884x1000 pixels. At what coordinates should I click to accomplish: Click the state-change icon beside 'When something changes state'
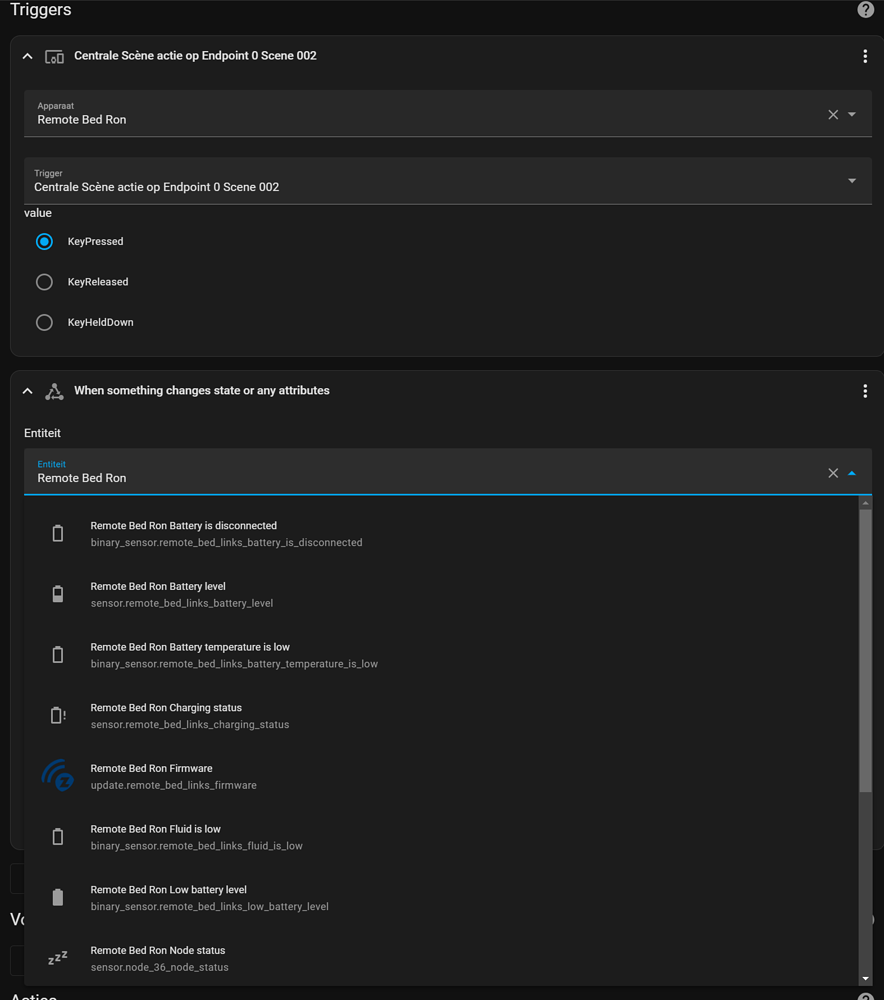click(54, 391)
